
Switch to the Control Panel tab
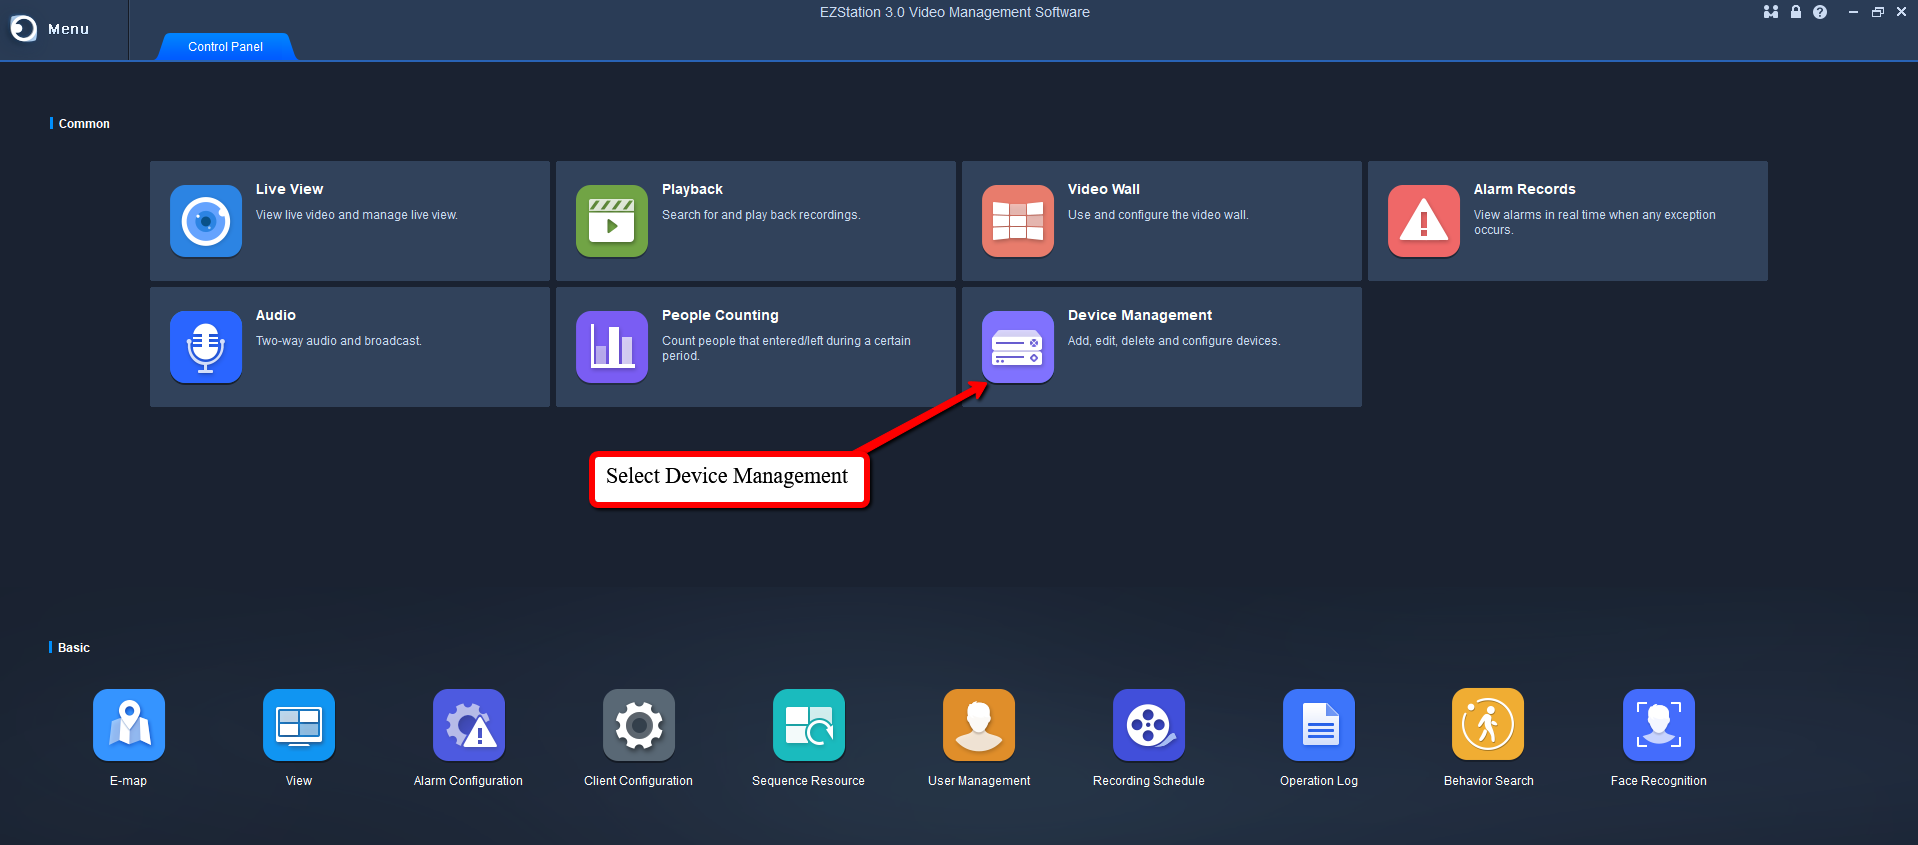tap(226, 47)
